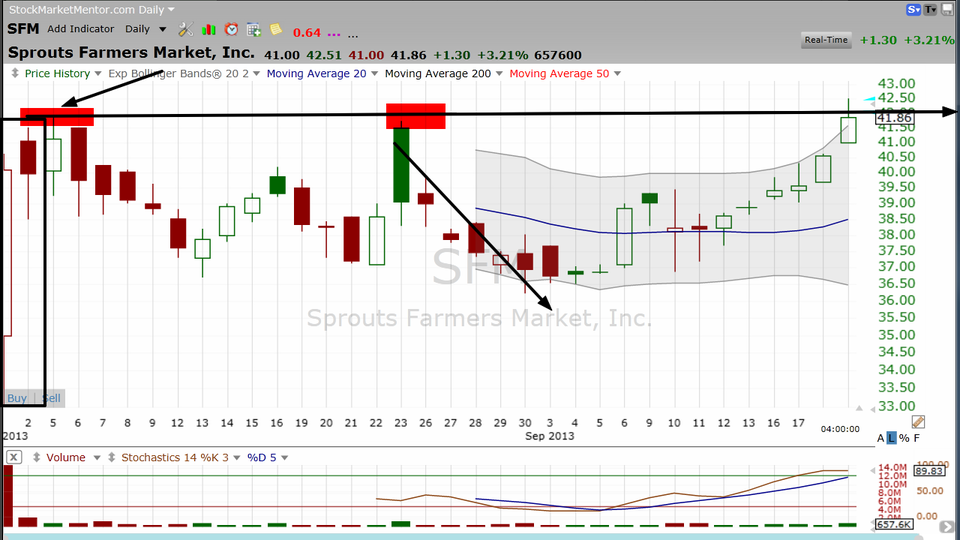
Task: Expand Stochastics 14 %K 3 dropdown
Action: pyautogui.click(x=236, y=458)
